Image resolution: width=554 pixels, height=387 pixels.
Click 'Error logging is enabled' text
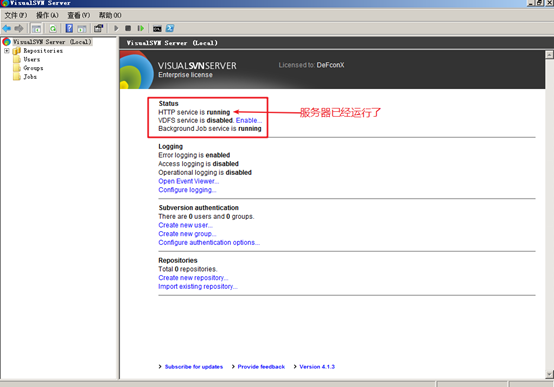tap(194, 155)
